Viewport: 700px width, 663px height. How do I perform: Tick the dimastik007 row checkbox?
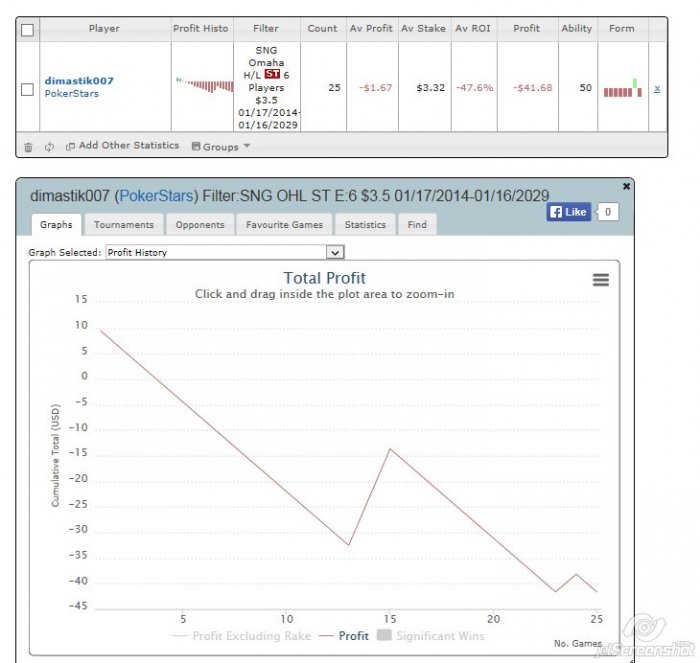tap(27, 89)
